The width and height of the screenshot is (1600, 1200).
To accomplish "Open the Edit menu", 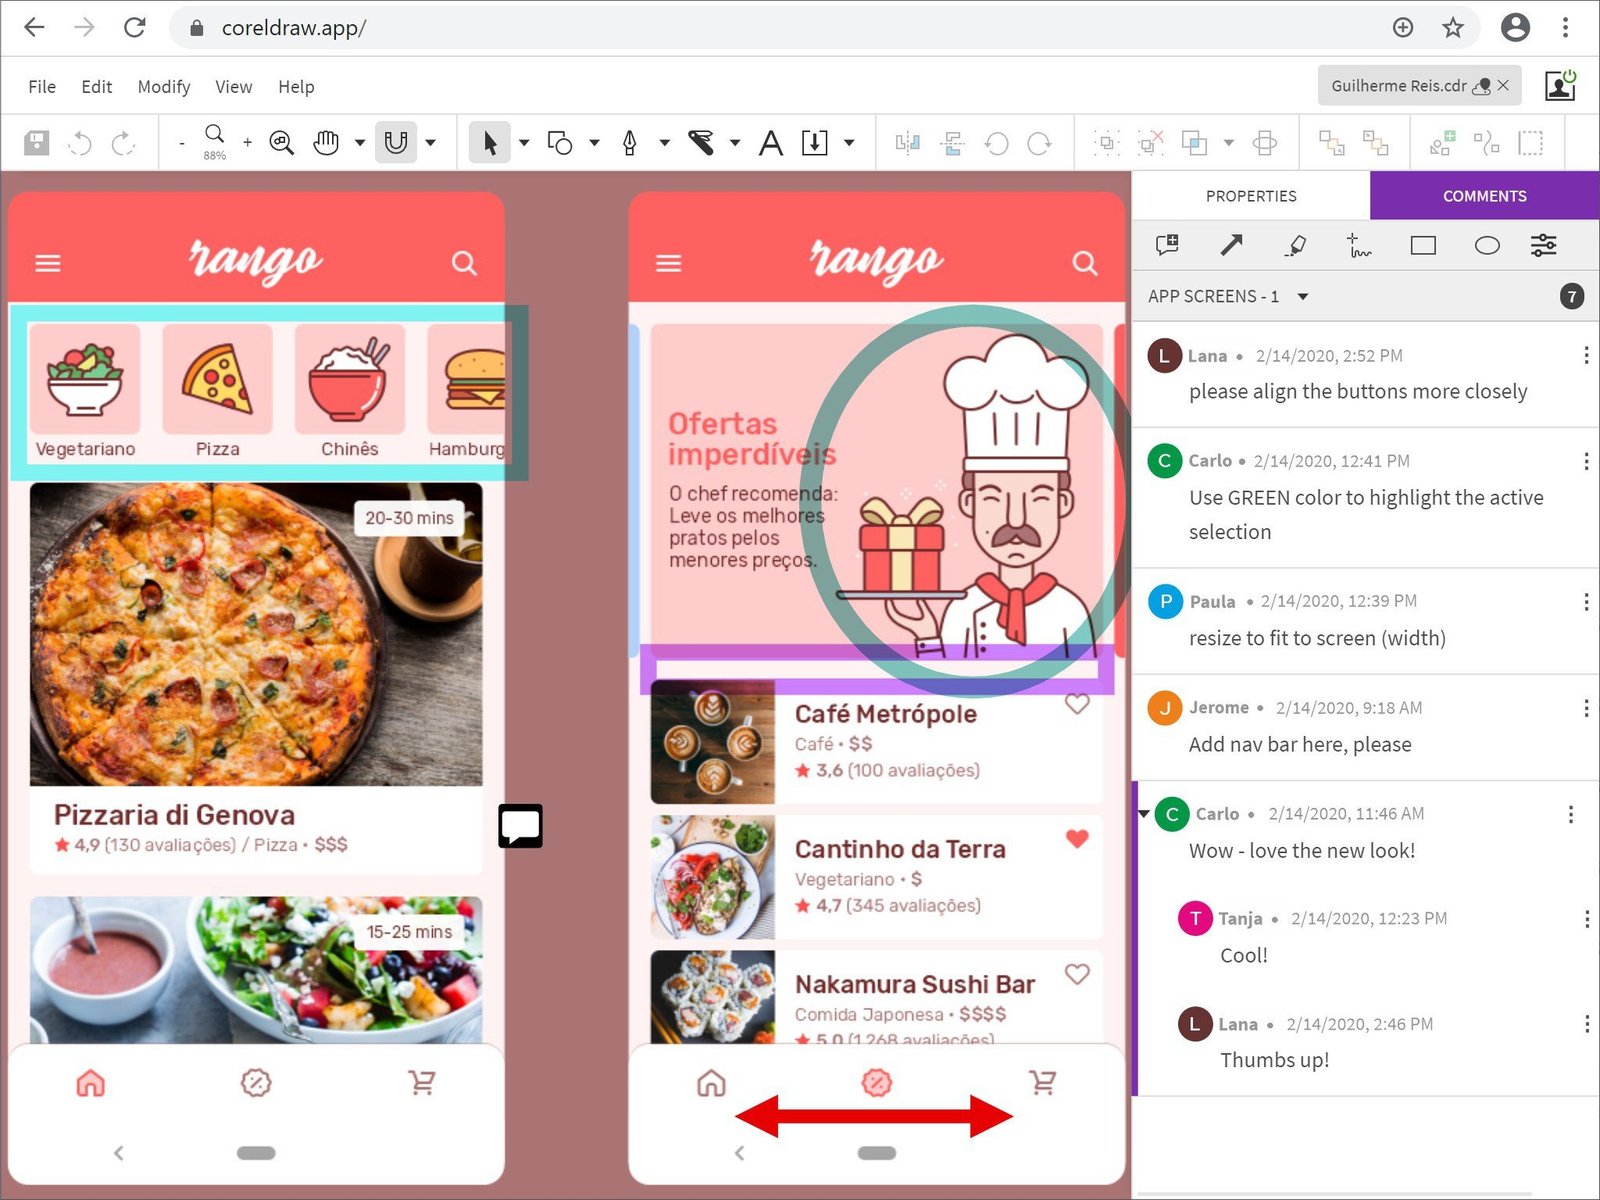I will [x=97, y=87].
